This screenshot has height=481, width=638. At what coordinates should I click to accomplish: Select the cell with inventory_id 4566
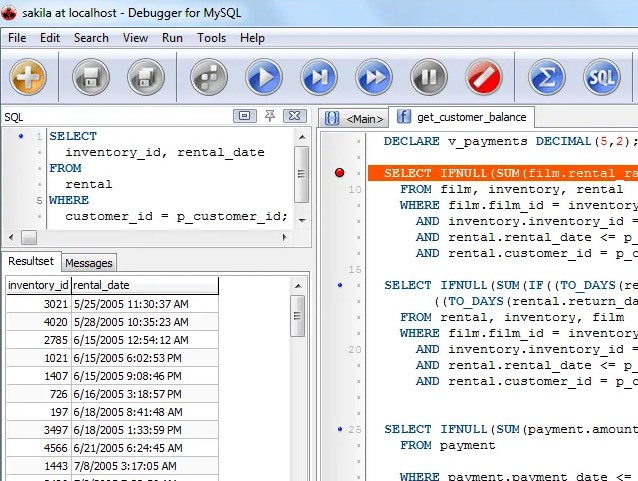click(39, 447)
